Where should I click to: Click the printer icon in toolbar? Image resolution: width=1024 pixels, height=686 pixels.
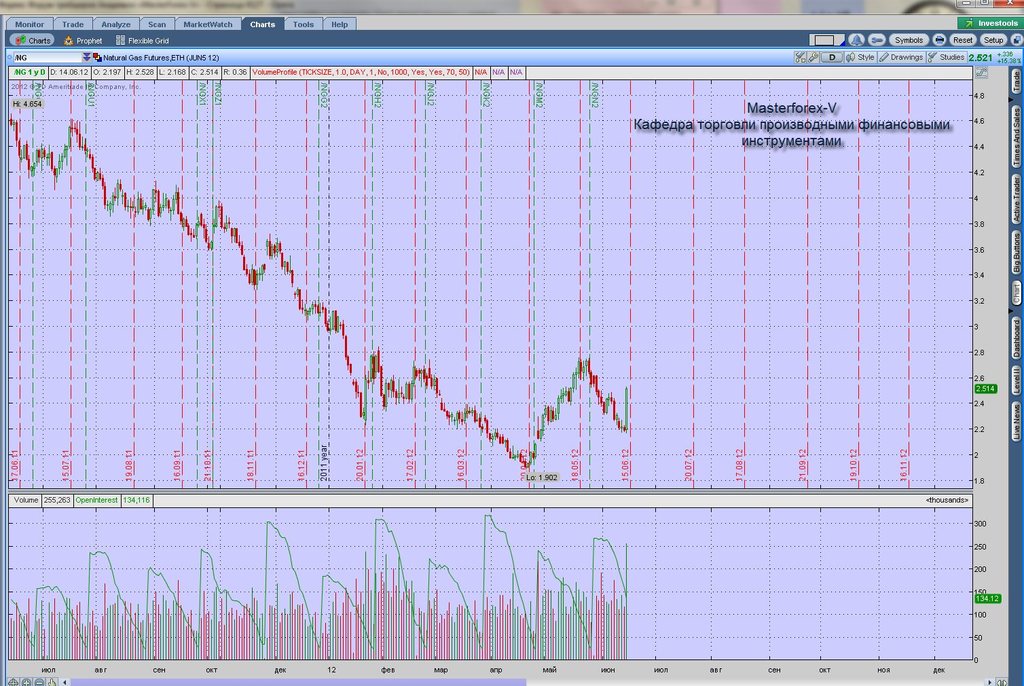coord(939,40)
